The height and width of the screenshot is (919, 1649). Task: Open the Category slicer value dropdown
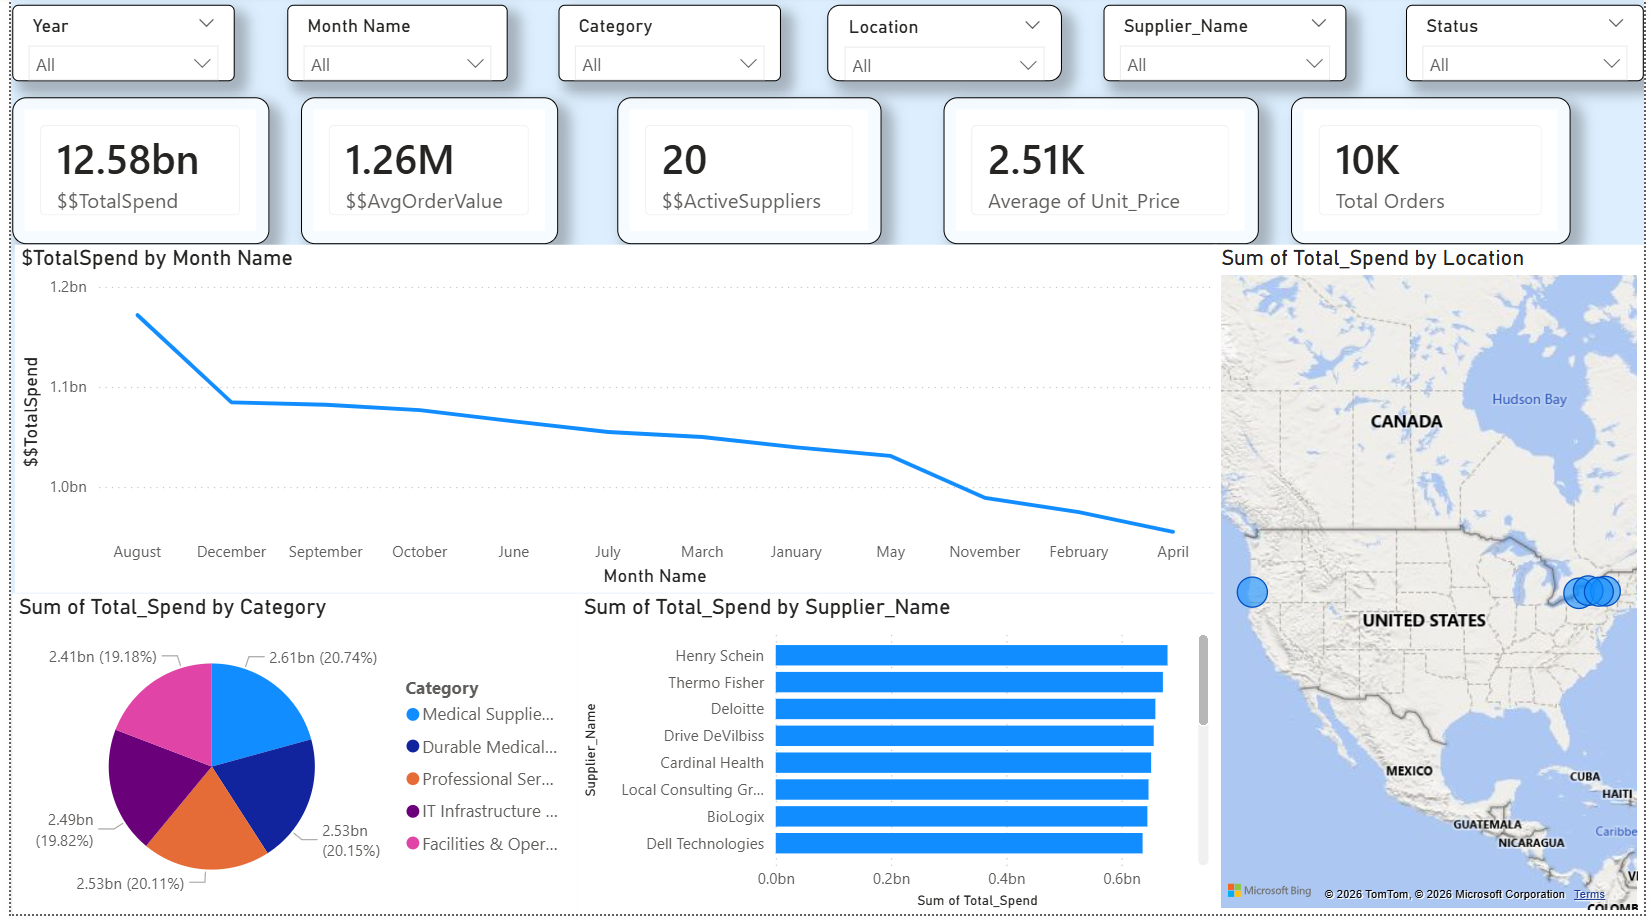coord(669,64)
